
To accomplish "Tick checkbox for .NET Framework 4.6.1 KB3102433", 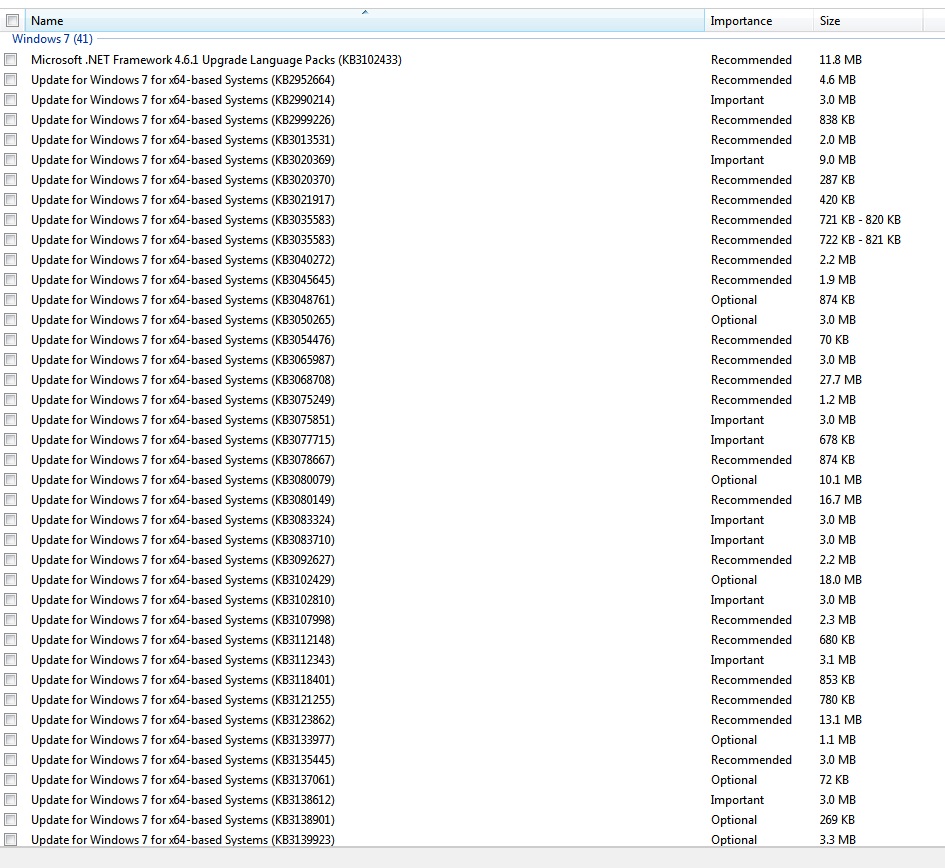I will click(10, 60).
